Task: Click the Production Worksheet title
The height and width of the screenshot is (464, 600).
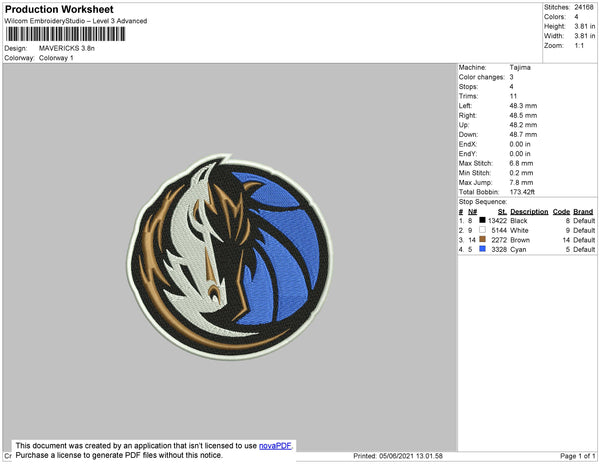Action: click(59, 9)
